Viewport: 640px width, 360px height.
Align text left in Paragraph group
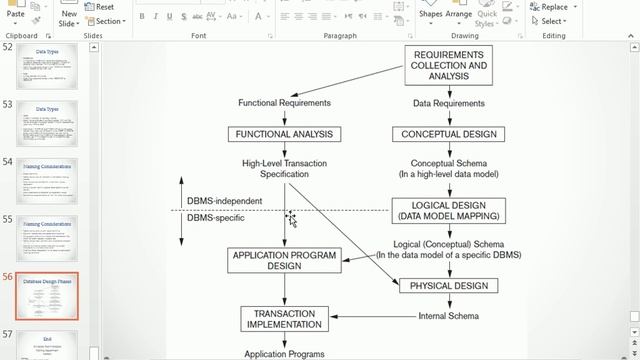coord(285,17)
